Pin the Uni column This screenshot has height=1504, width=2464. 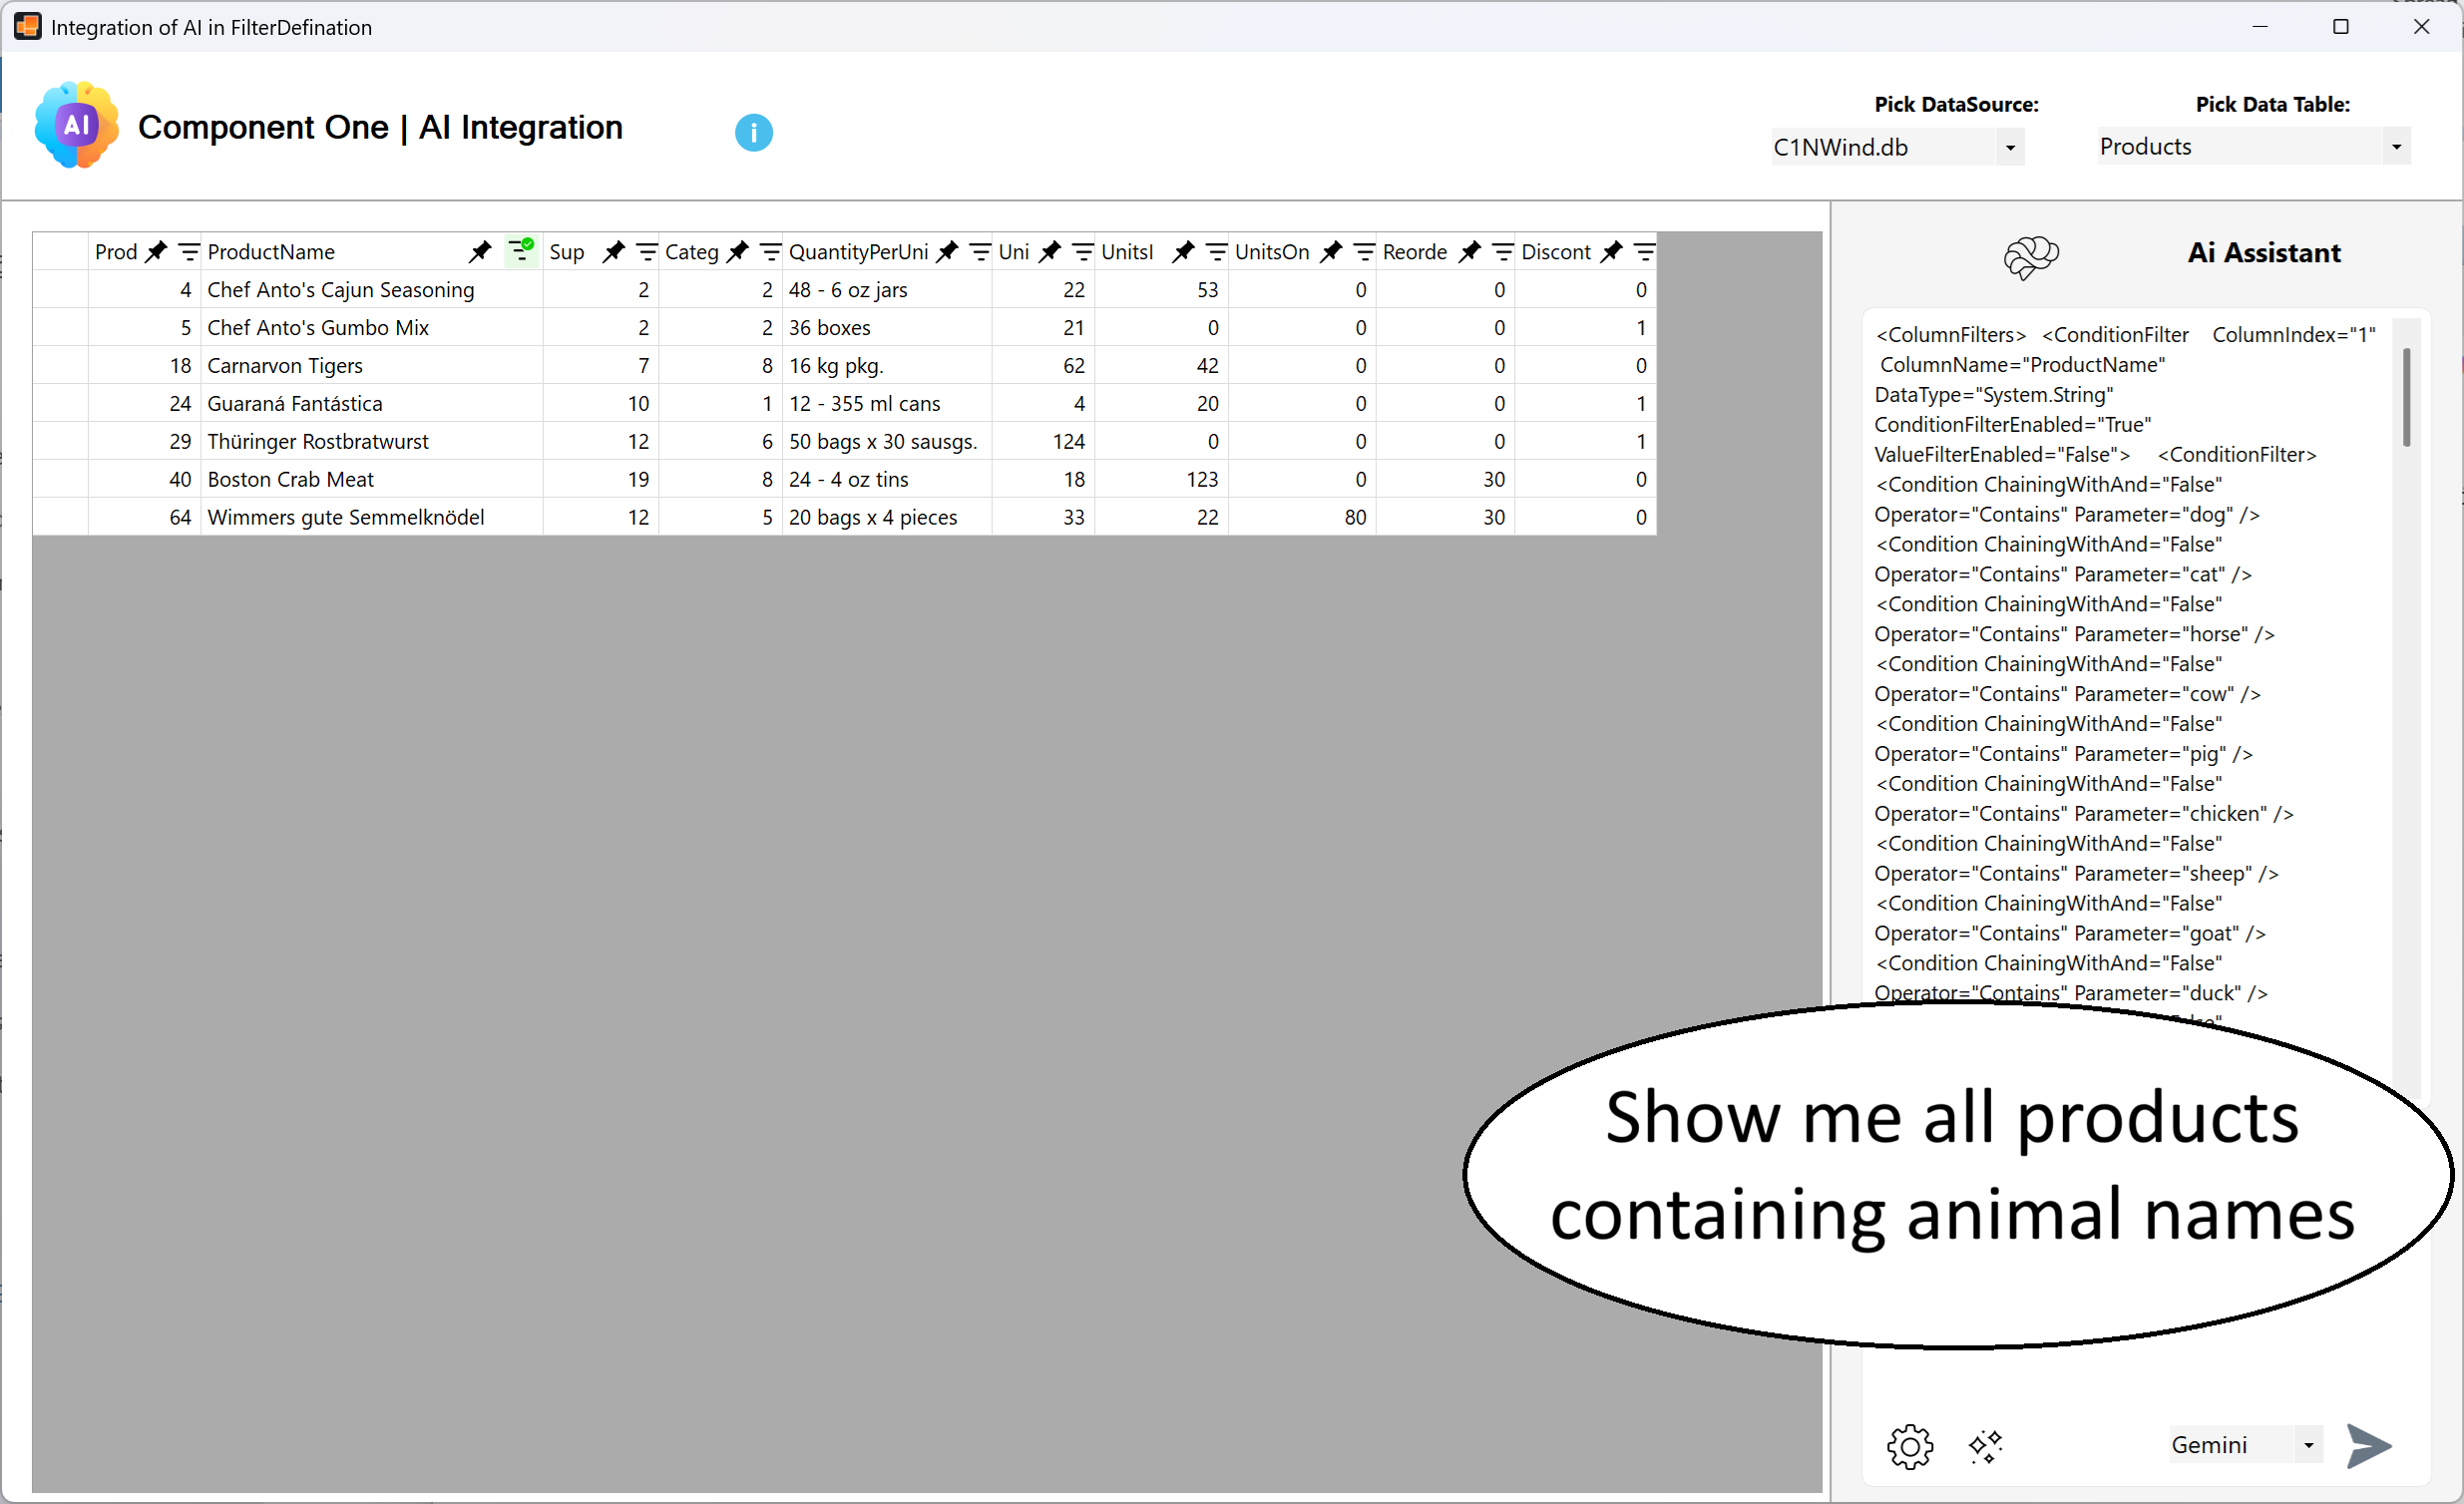point(1049,252)
